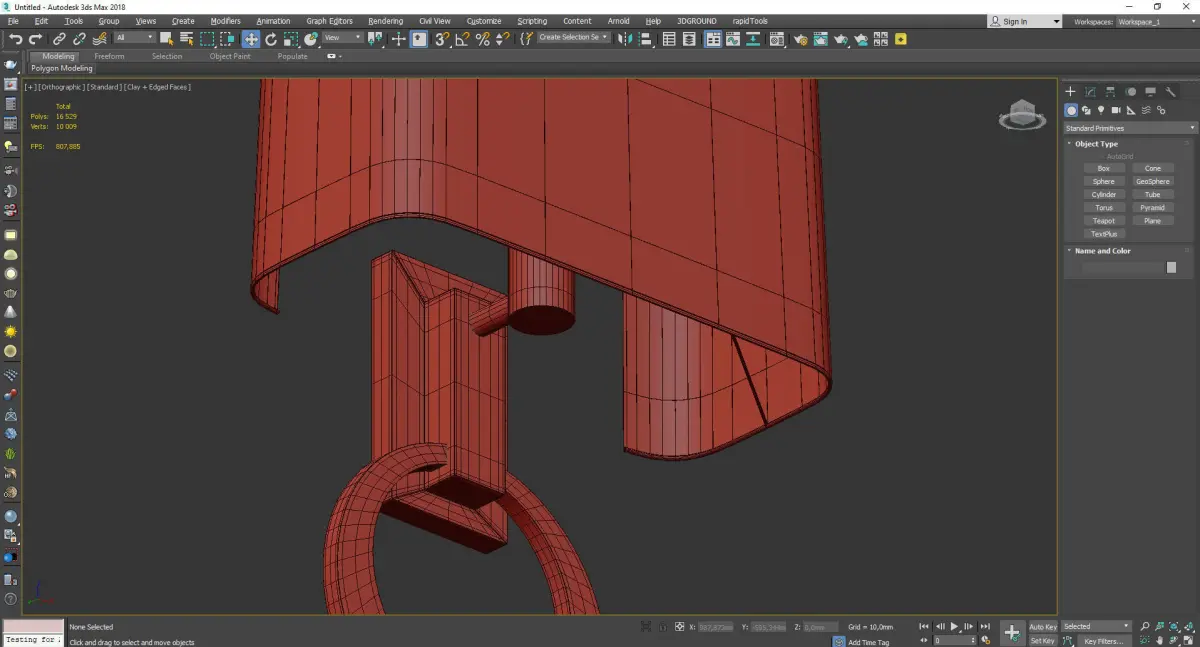Activate the Select and Move tool
This screenshot has height=647, width=1200.
pyautogui.click(x=250, y=39)
